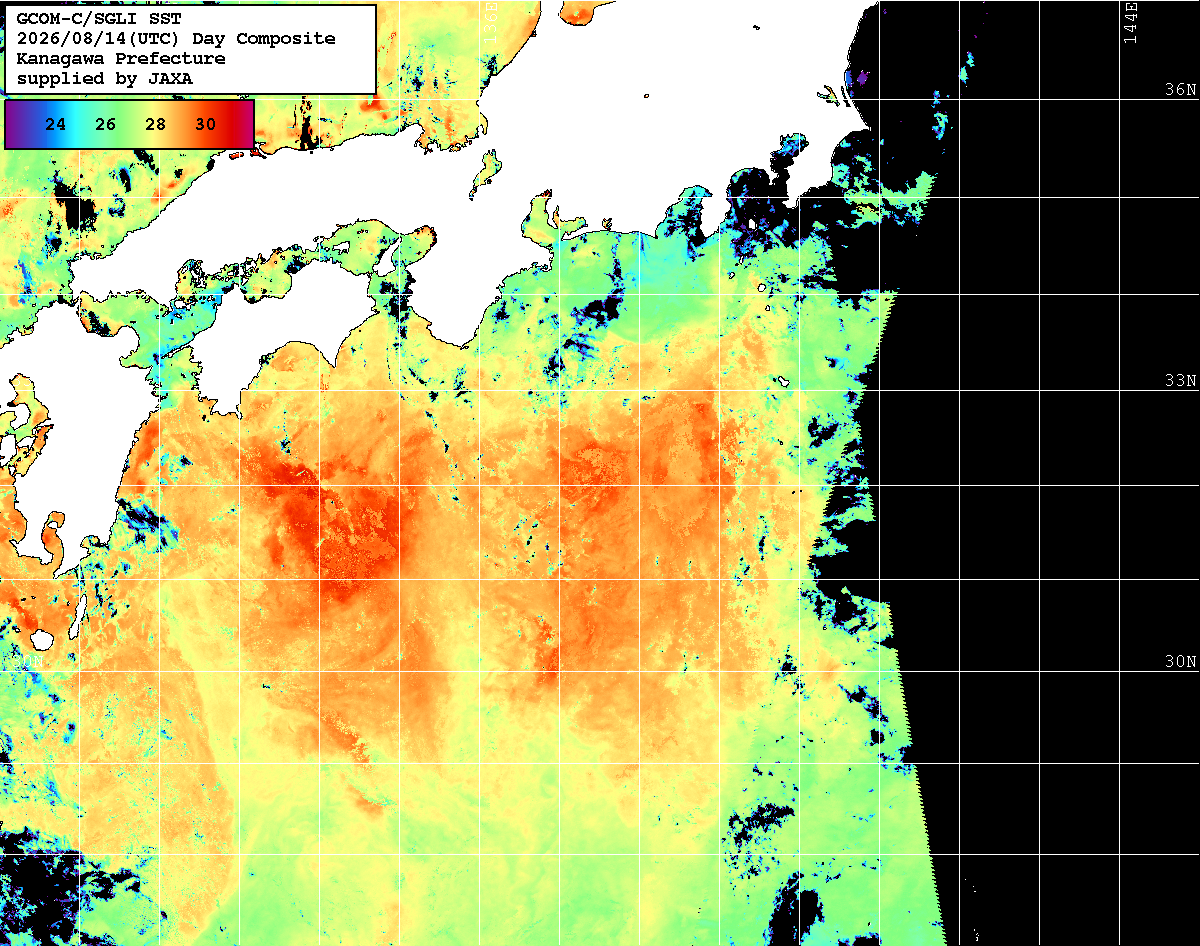Select the 2026/08/14(UTC) Day Composite date line
Image resolution: width=1200 pixels, height=946 pixels.
tap(176, 39)
